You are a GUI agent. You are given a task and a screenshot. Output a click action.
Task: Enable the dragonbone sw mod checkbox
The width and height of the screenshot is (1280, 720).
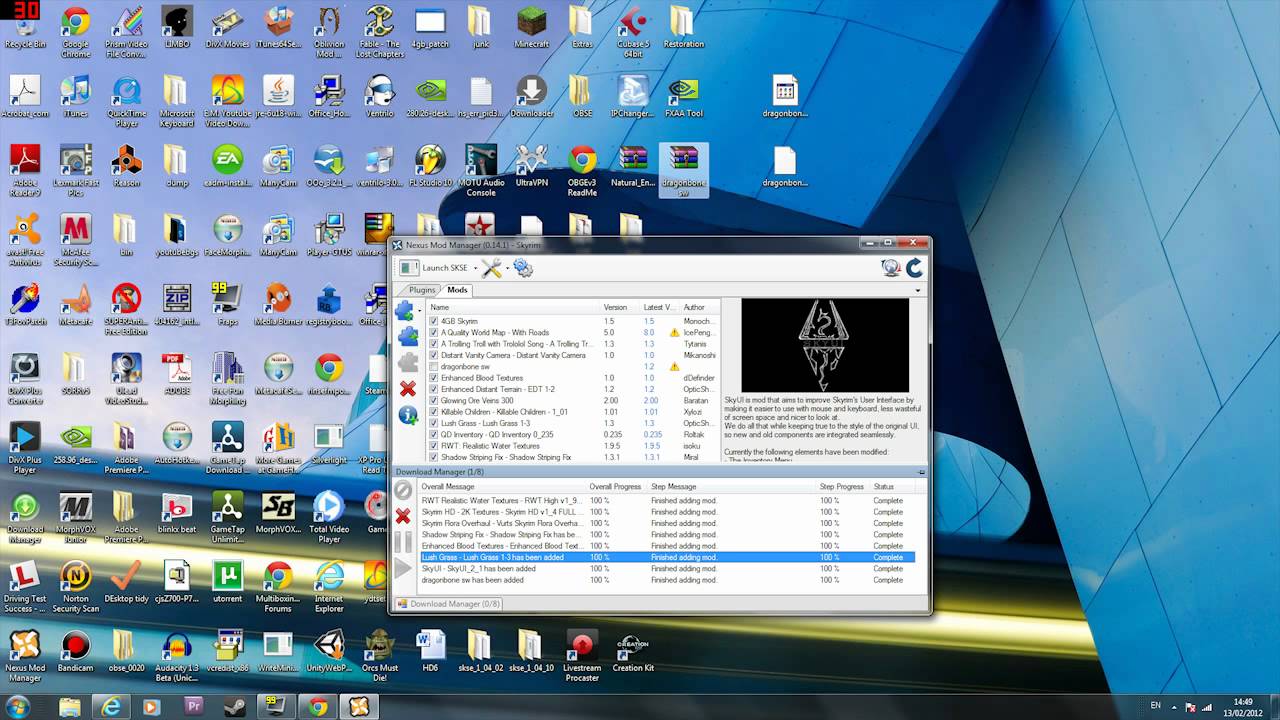point(434,366)
